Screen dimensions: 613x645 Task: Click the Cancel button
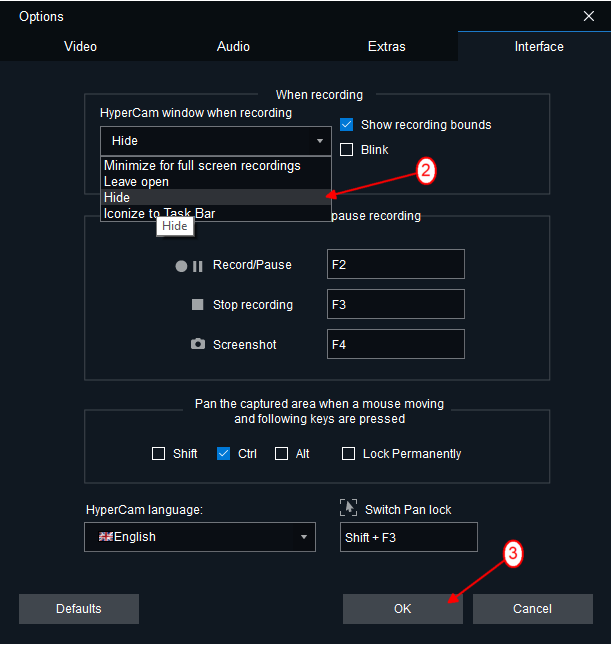point(532,609)
